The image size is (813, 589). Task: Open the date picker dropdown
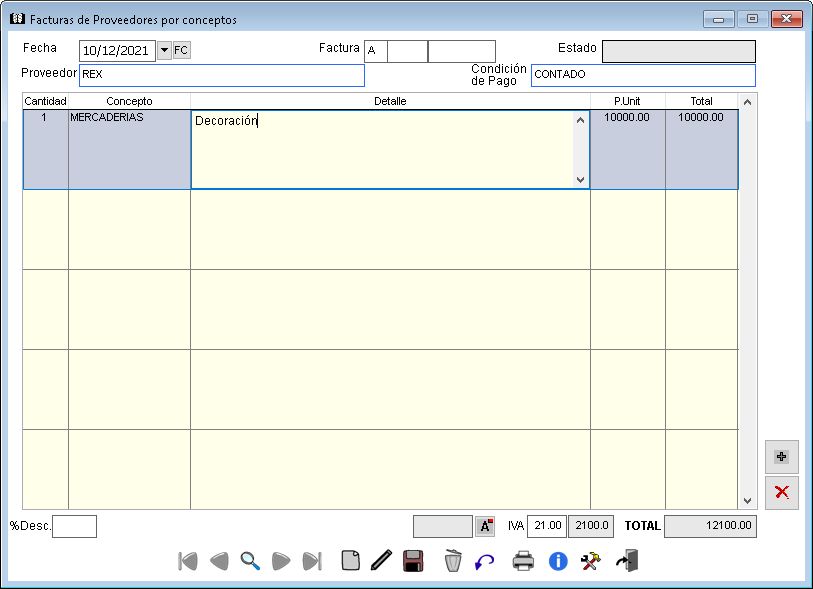point(163,50)
